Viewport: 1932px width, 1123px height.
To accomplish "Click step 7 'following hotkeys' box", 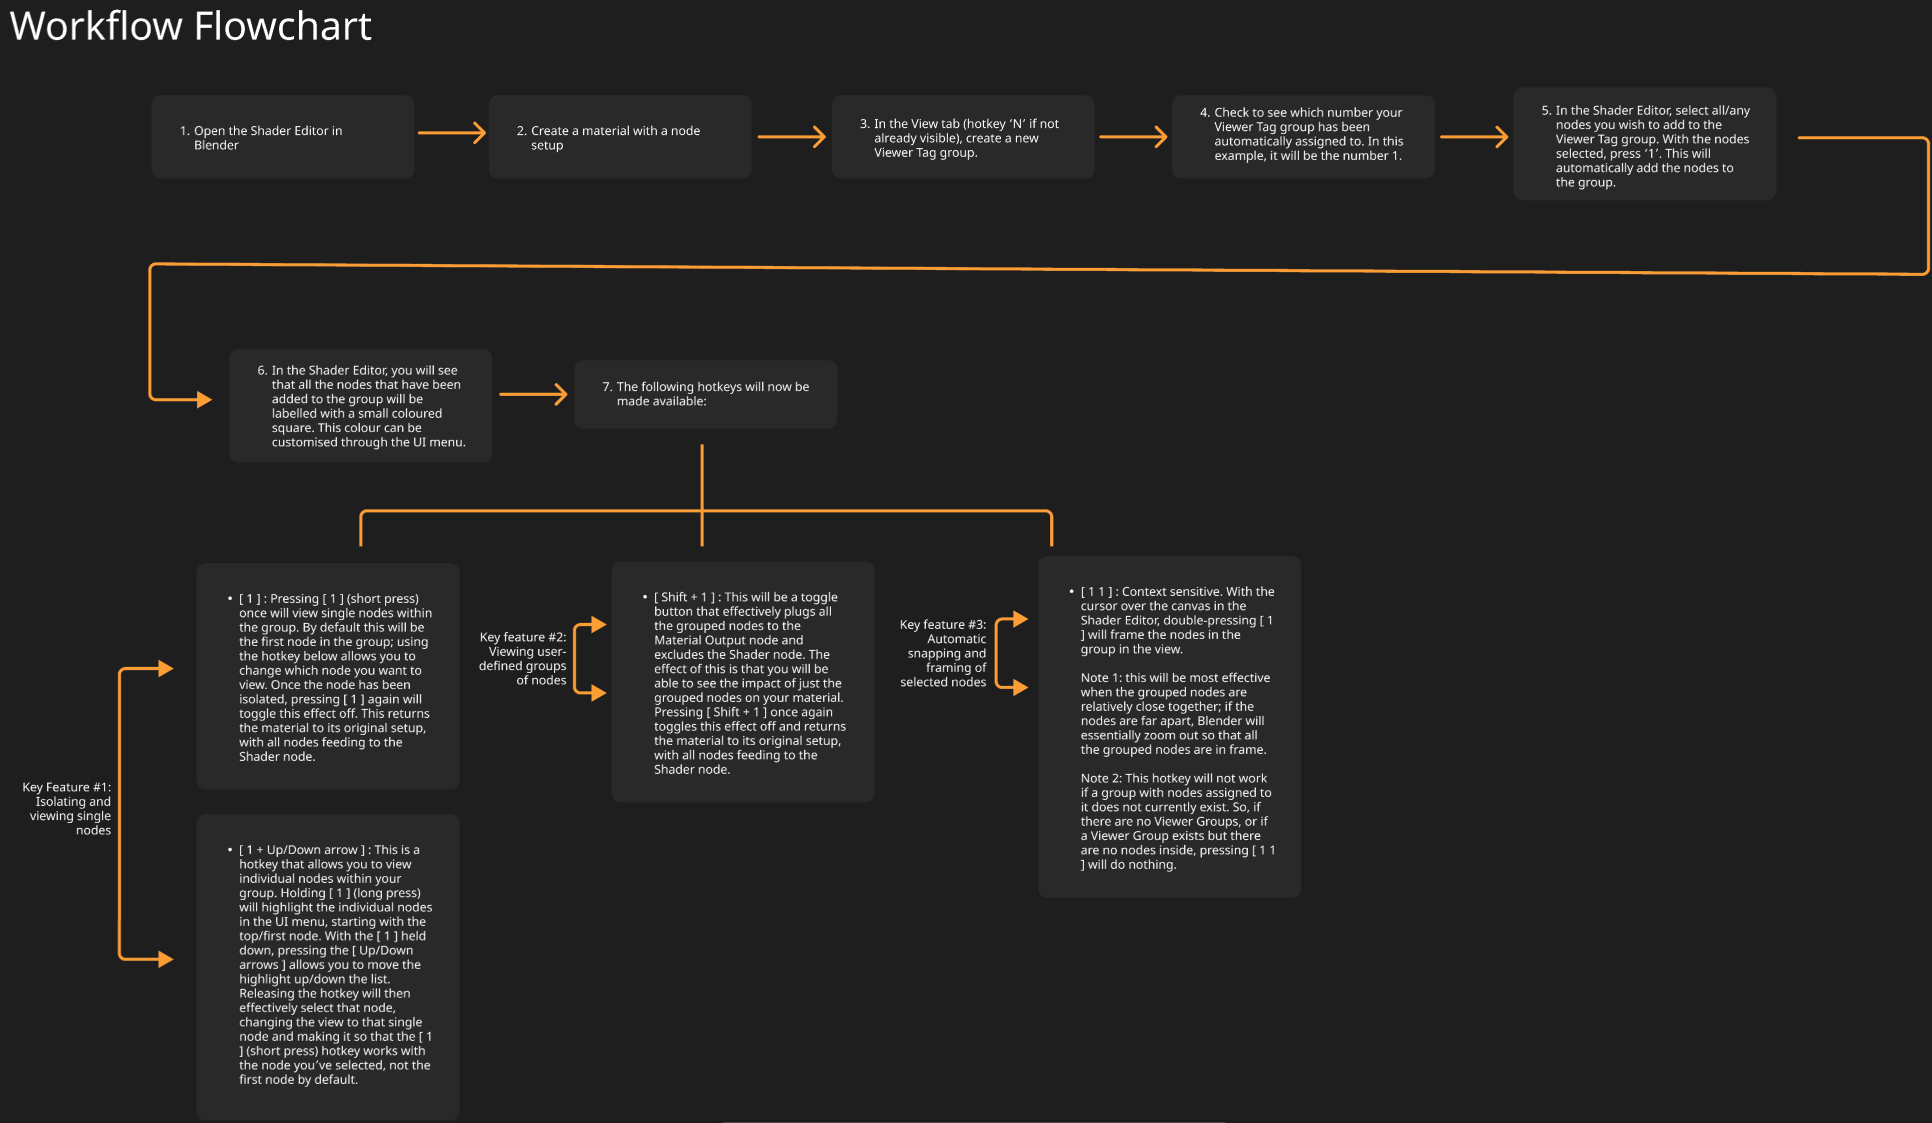I will [705, 394].
